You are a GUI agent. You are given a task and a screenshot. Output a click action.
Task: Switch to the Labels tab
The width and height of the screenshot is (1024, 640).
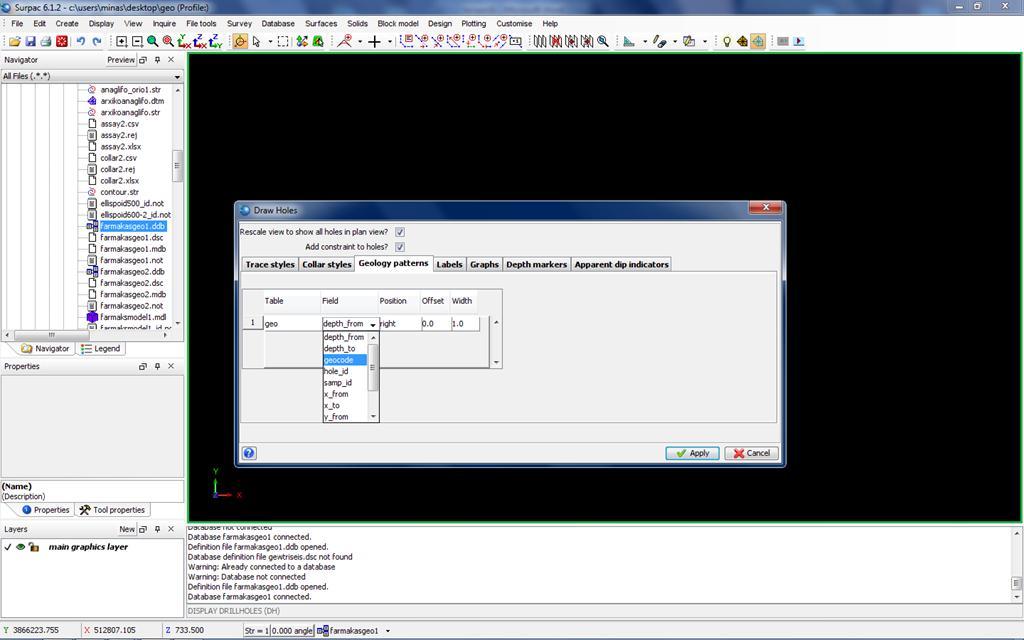click(449, 264)
